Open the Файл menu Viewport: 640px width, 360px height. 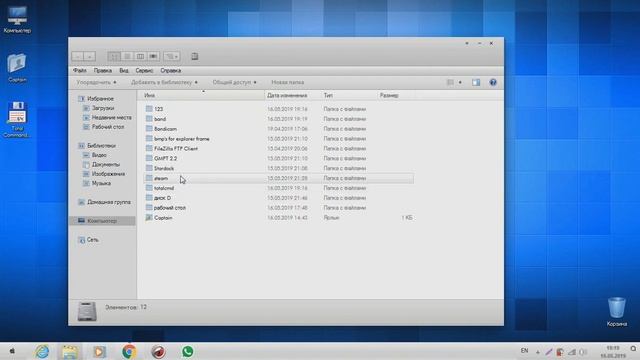pyautogui.click(x=80, y=71)
